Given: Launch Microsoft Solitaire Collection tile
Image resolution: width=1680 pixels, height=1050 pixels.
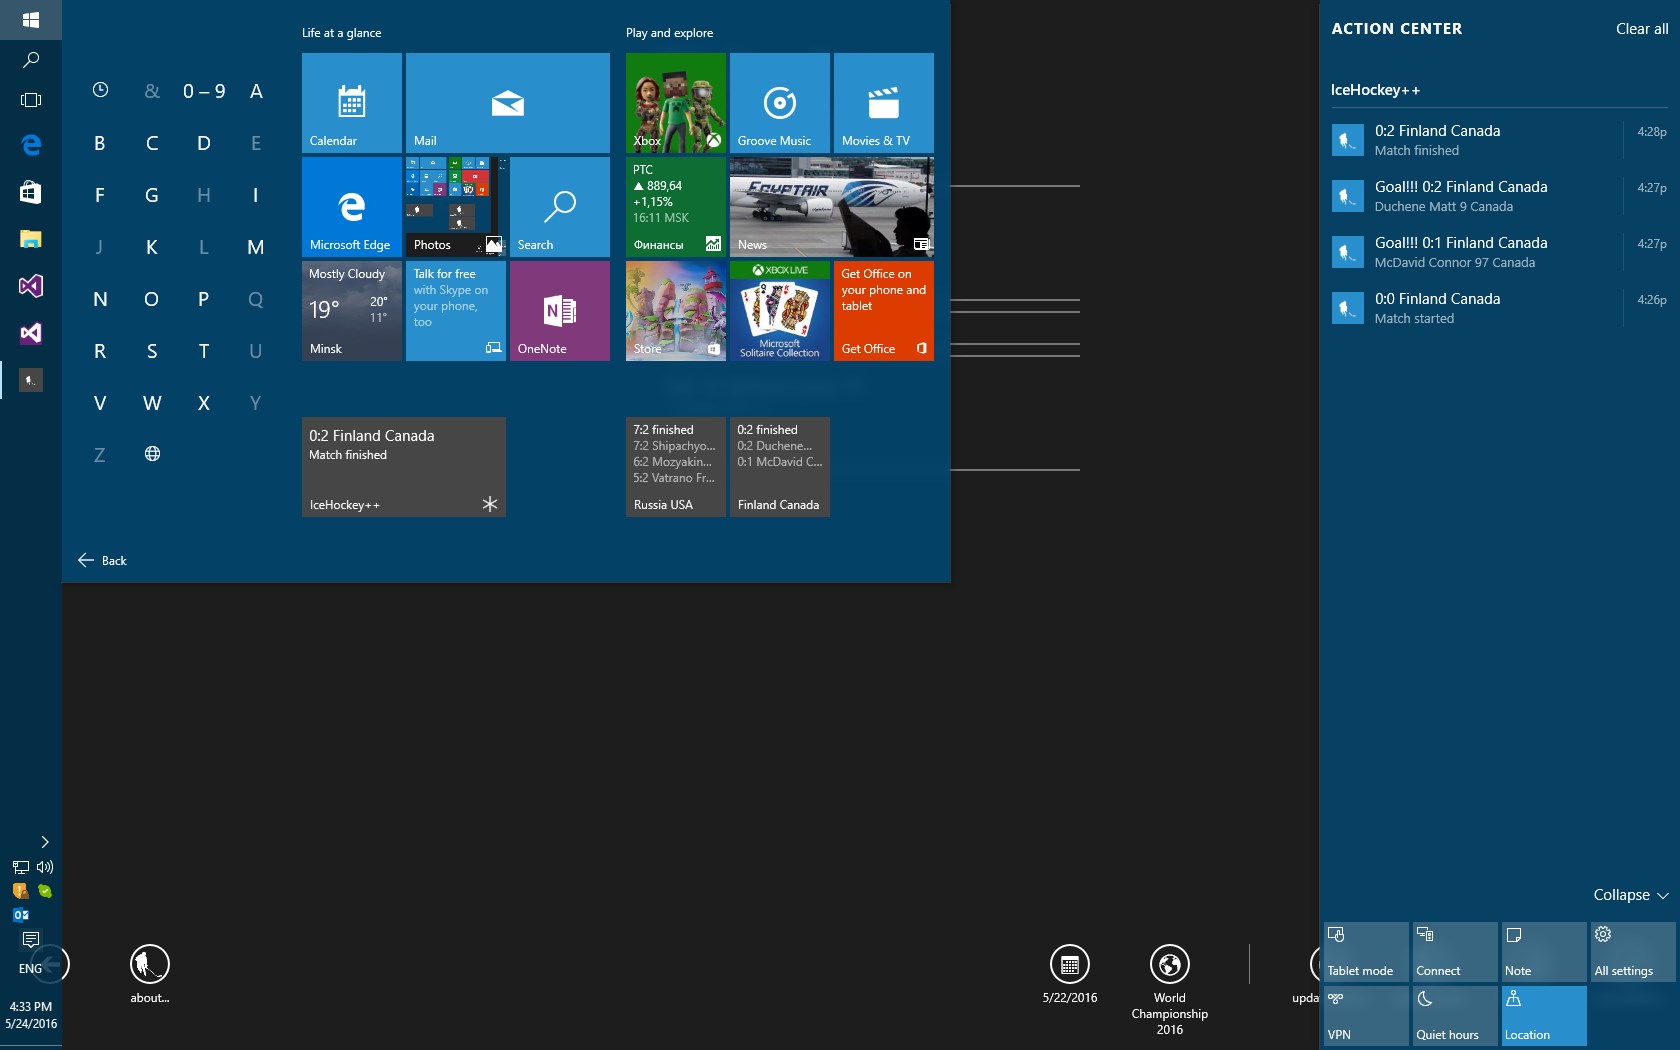Looking at the screenshot, I should coord(780,311).
